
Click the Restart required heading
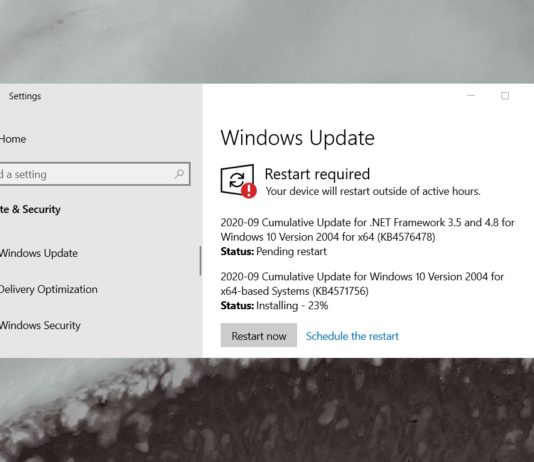pyautogui.click(x=317, y=174)
